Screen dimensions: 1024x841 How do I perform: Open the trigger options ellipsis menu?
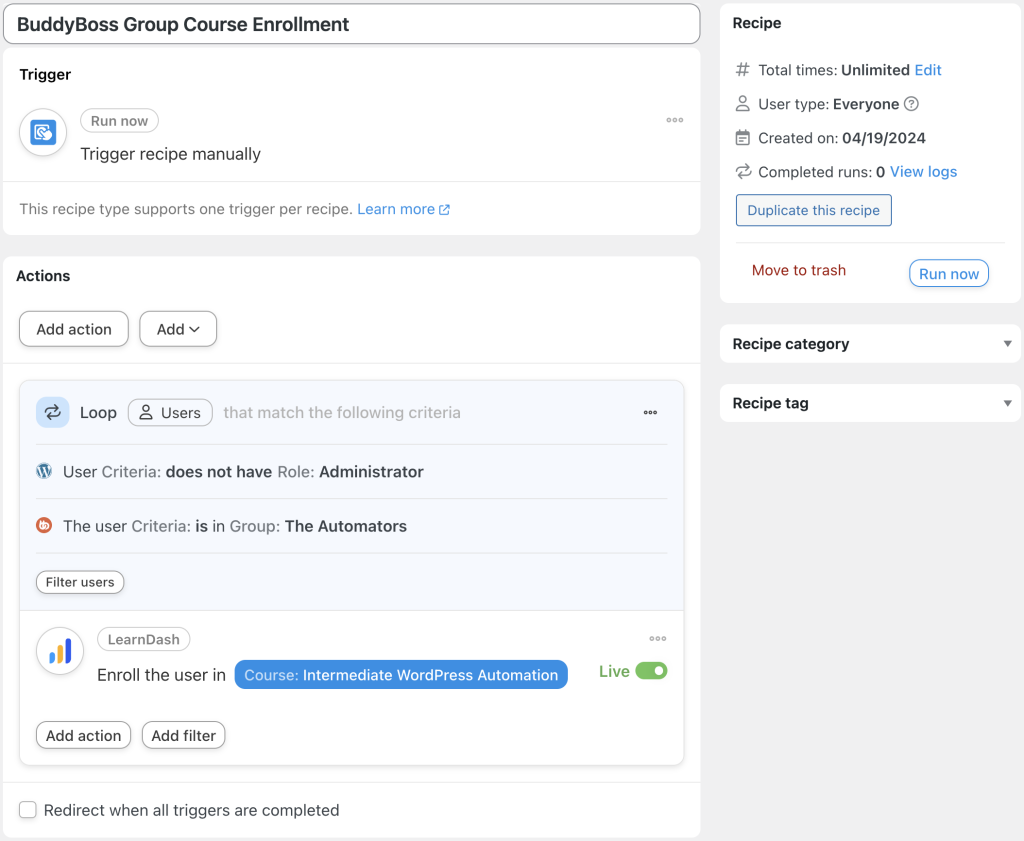pos(674,118)
